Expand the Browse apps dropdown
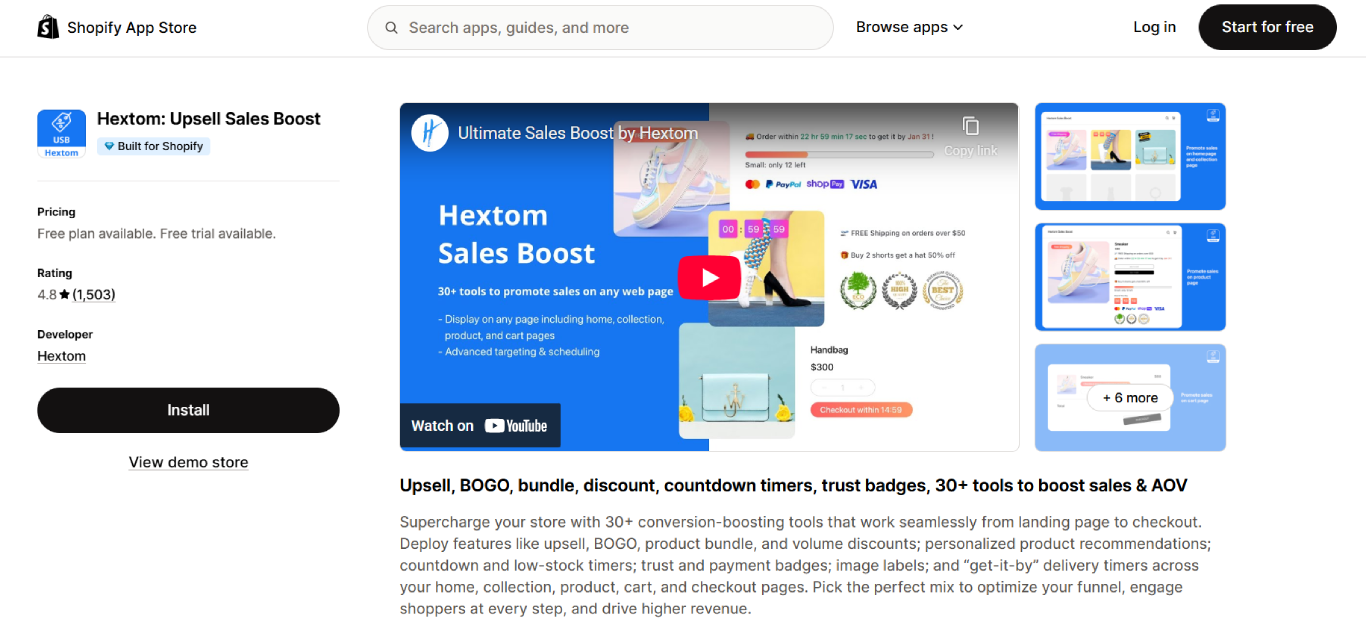The width and height of the screenshot is (1366, 631). click(x=908, y=27)
